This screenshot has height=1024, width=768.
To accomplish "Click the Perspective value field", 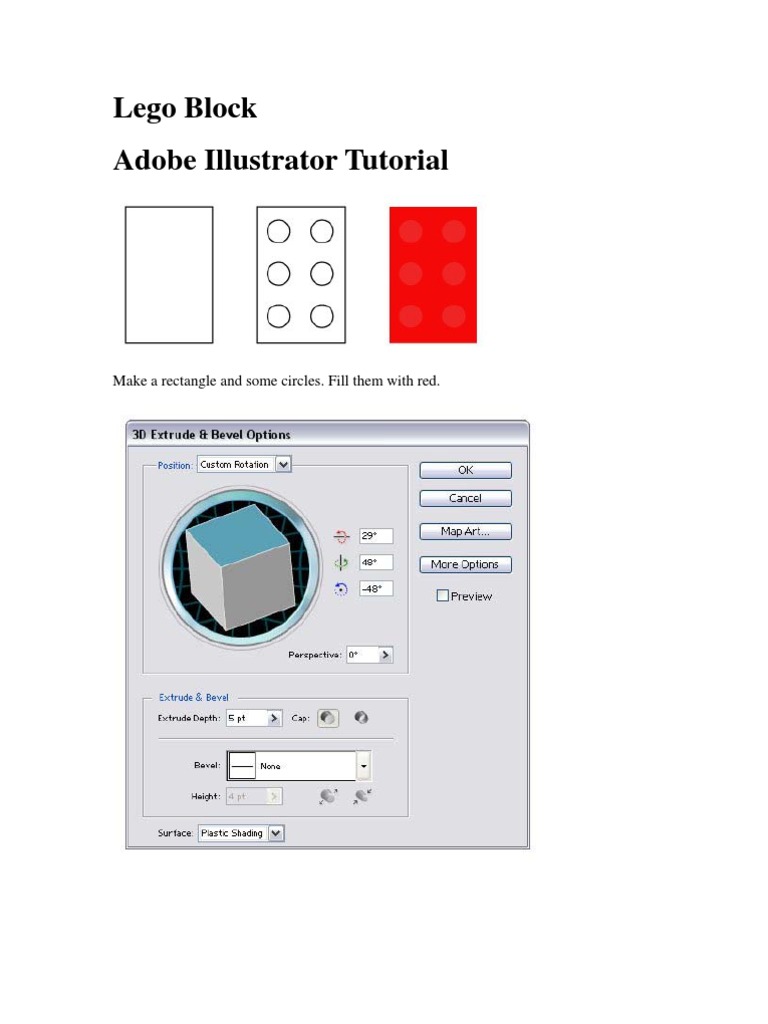I will (362, 654).
